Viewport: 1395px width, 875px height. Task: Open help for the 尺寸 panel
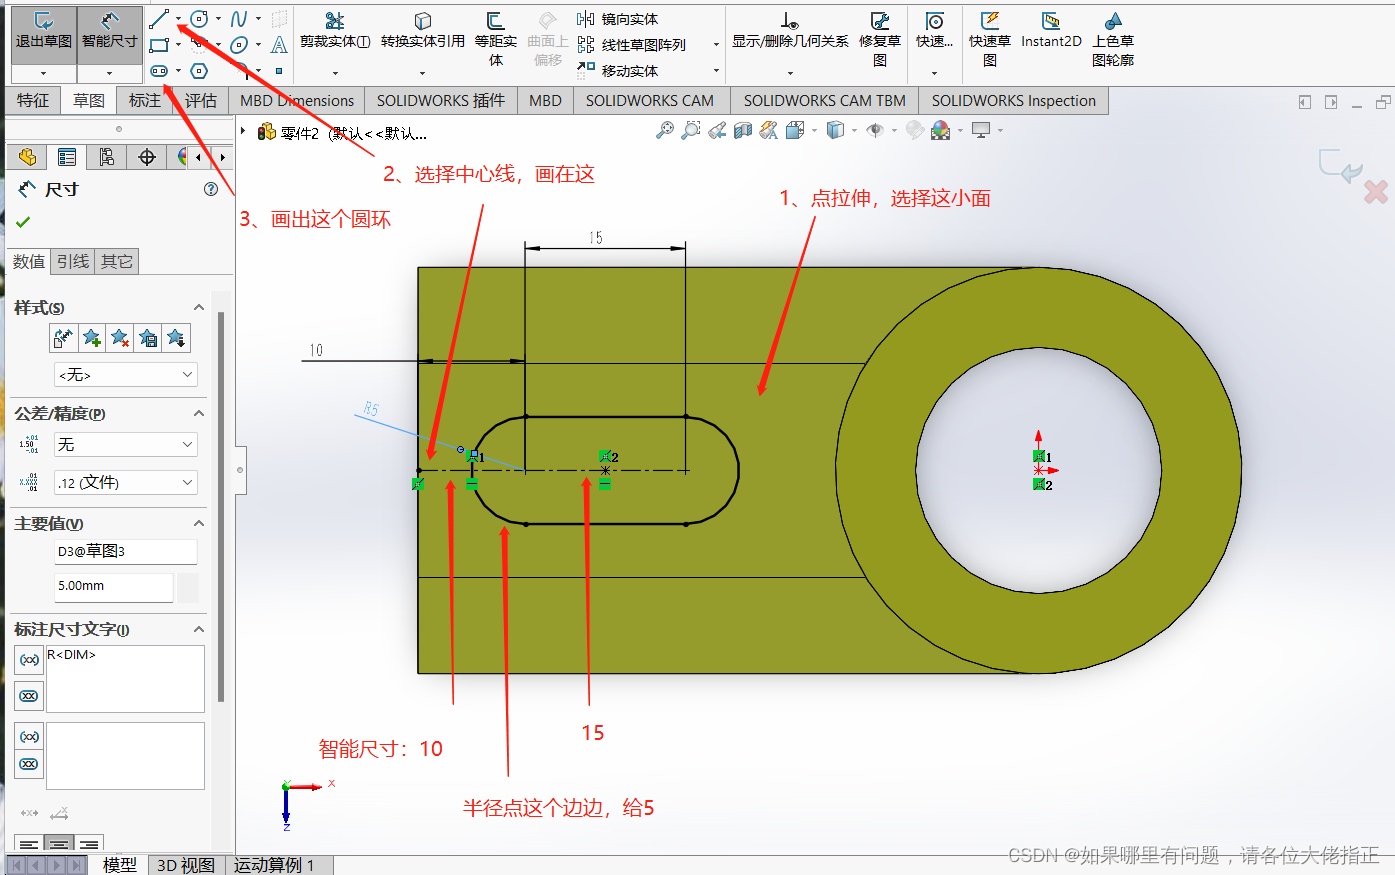[x=211, y=189]
